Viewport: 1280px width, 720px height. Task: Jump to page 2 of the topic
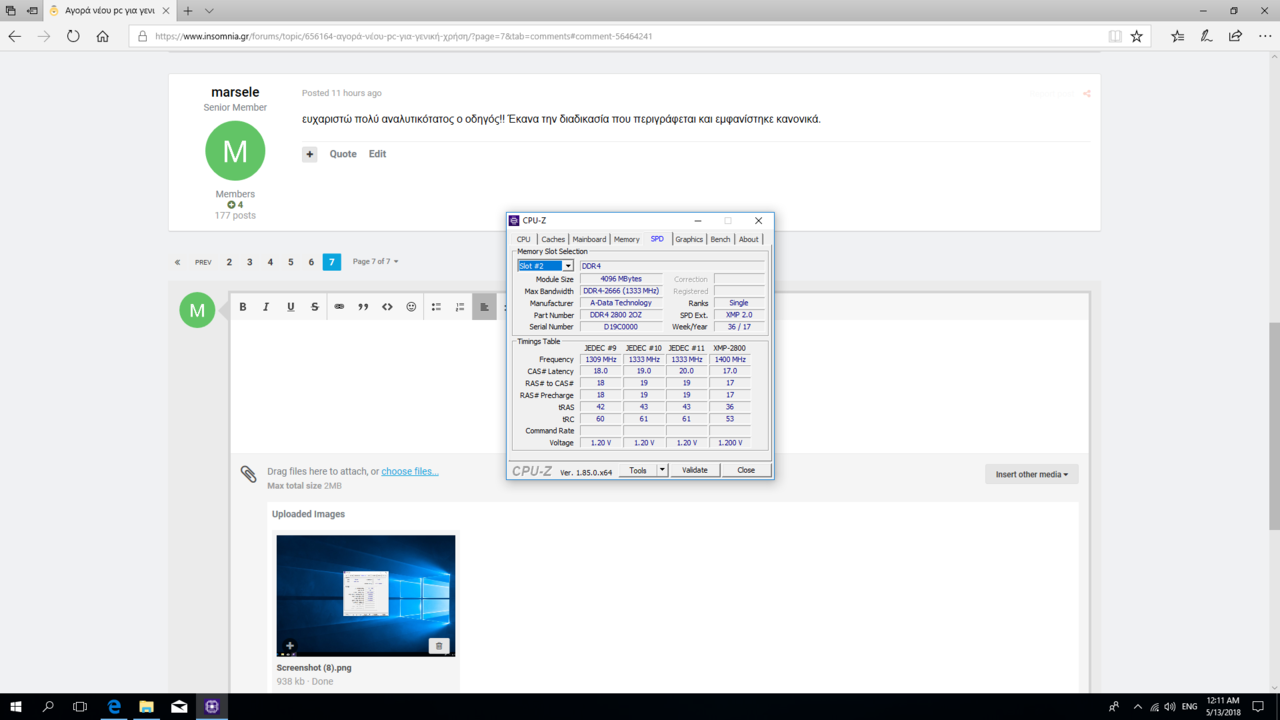coord(229,262)
